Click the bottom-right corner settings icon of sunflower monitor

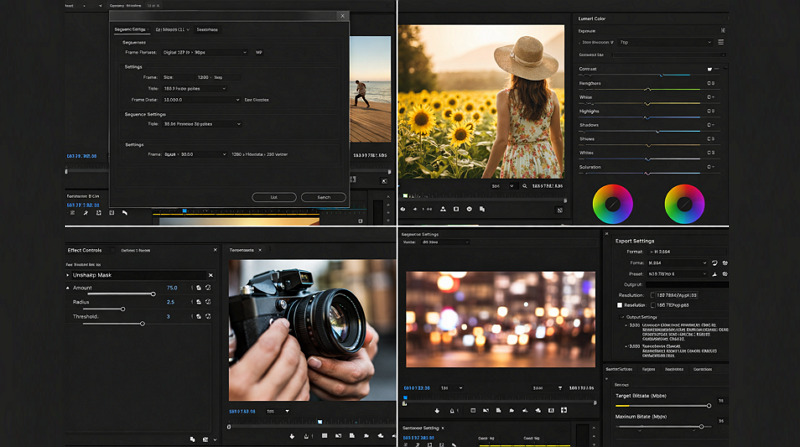click(560, 210)
